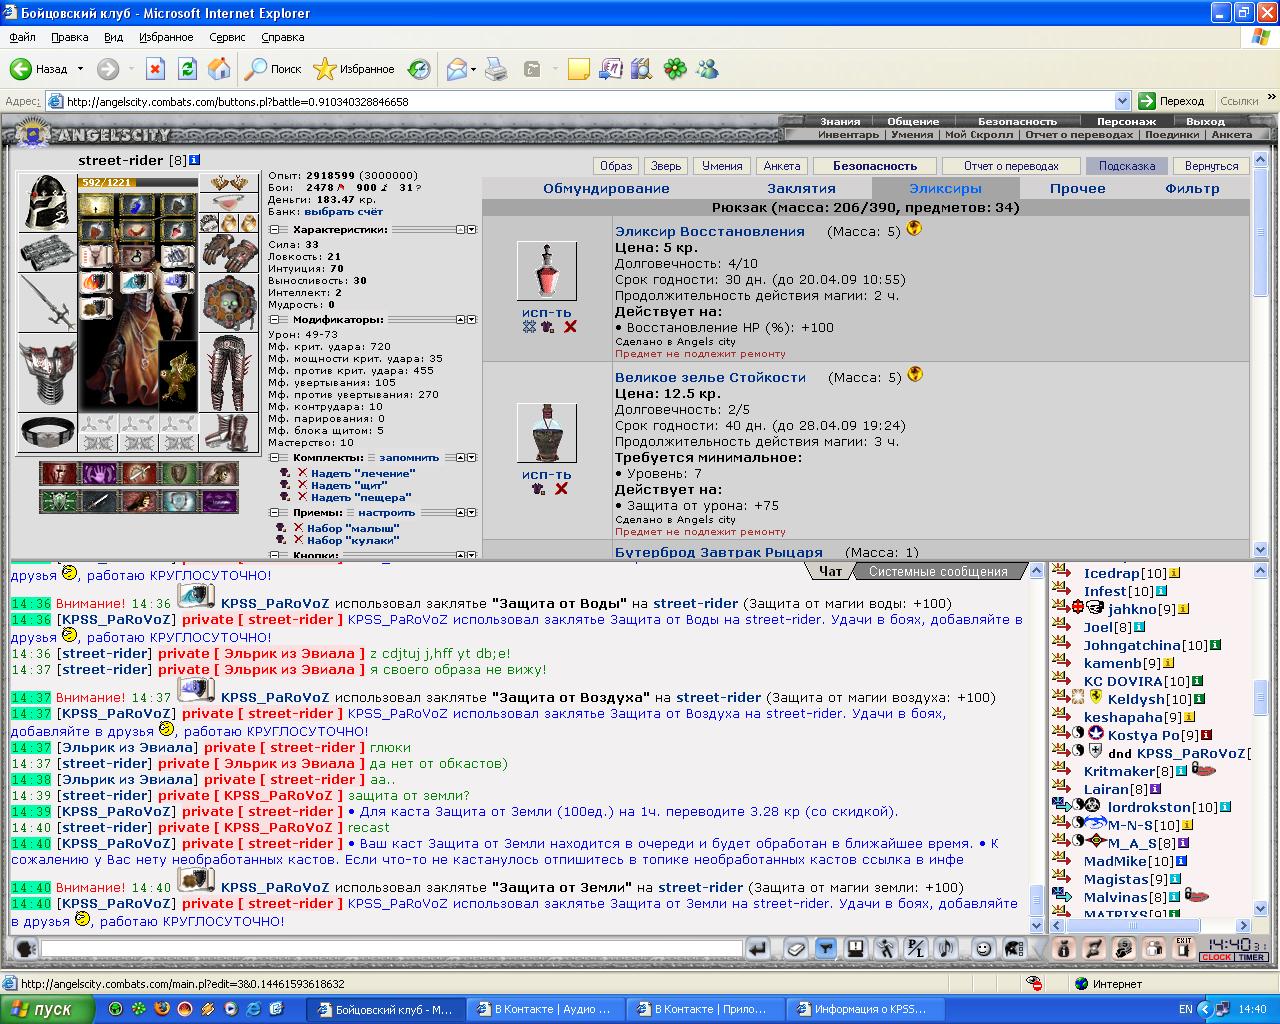The image size is (1280, 1024).
Task: Click the 592/1221 HP bar
Action: (x=138, y=182)
